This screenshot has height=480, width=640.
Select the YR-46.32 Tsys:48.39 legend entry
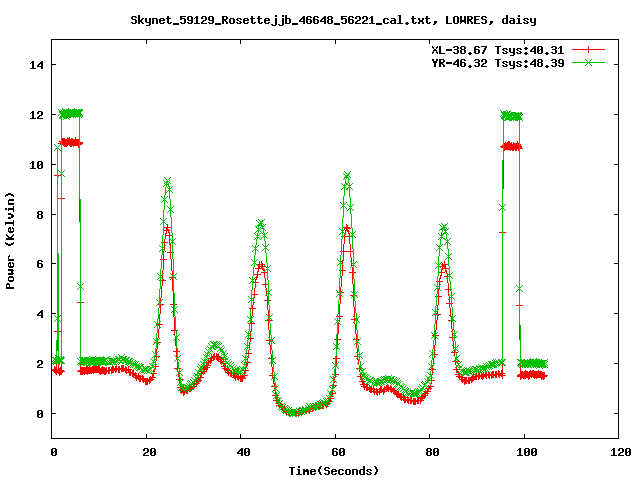pos(498,63)
